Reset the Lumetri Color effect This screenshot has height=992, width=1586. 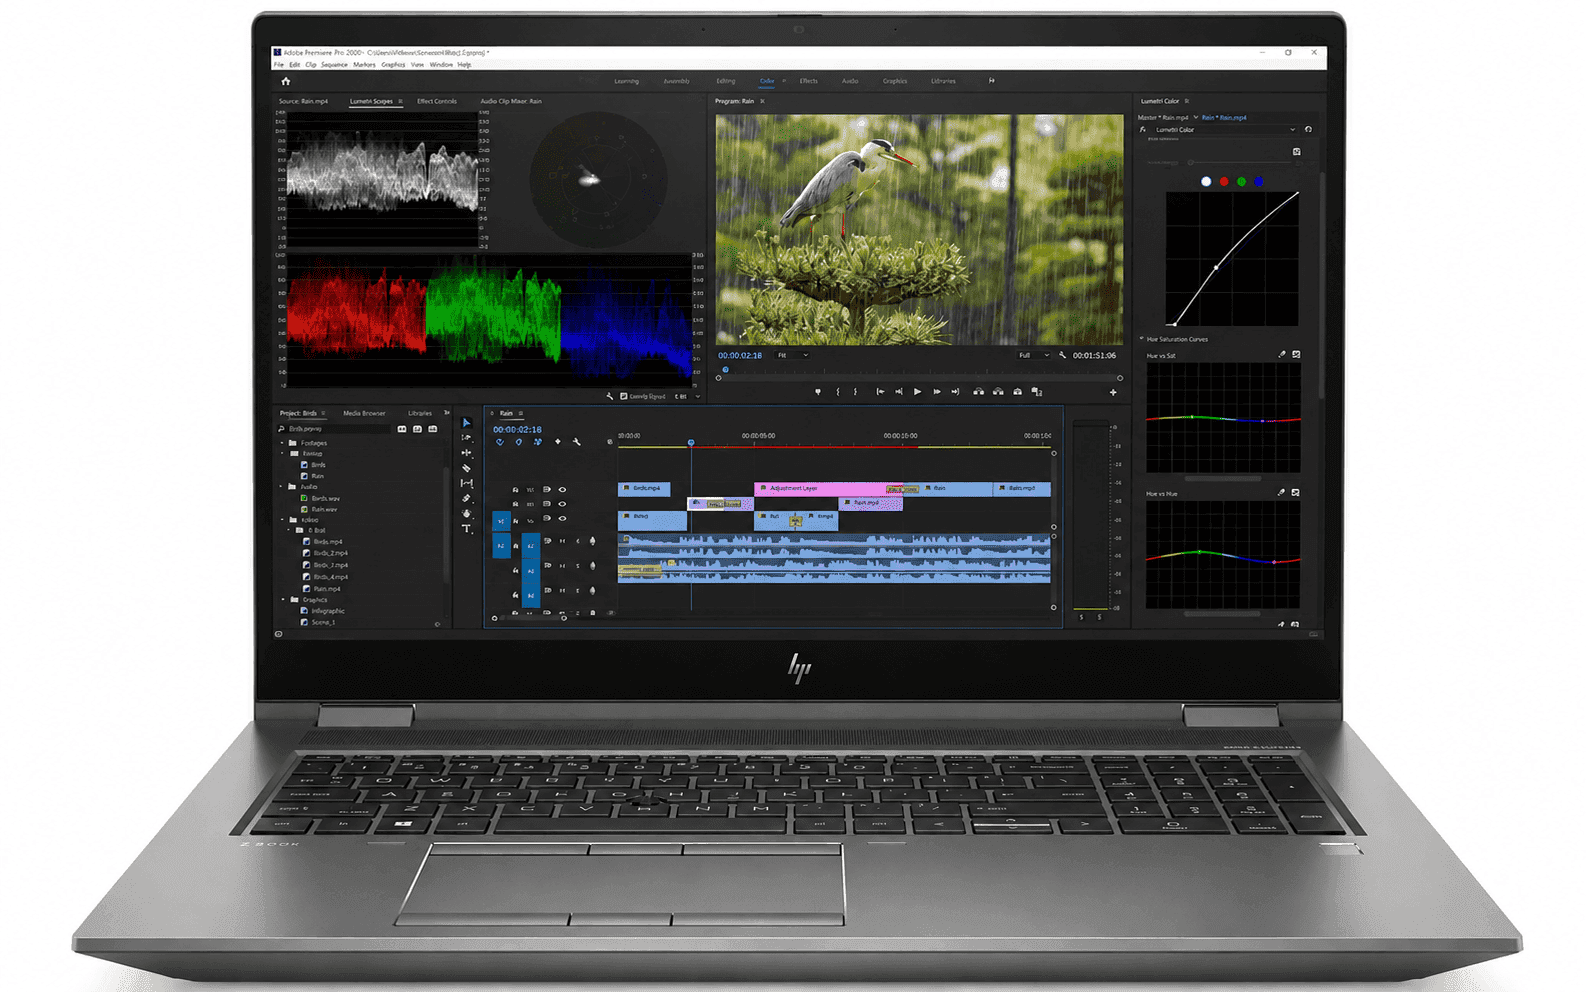[x=1308, y=129]
